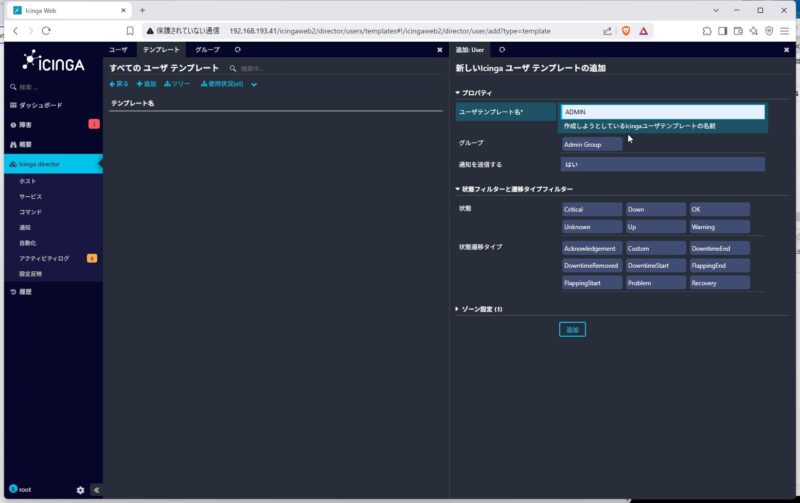
Task: Toggle the Critical state filter
Action: click(x=592, y=209)
